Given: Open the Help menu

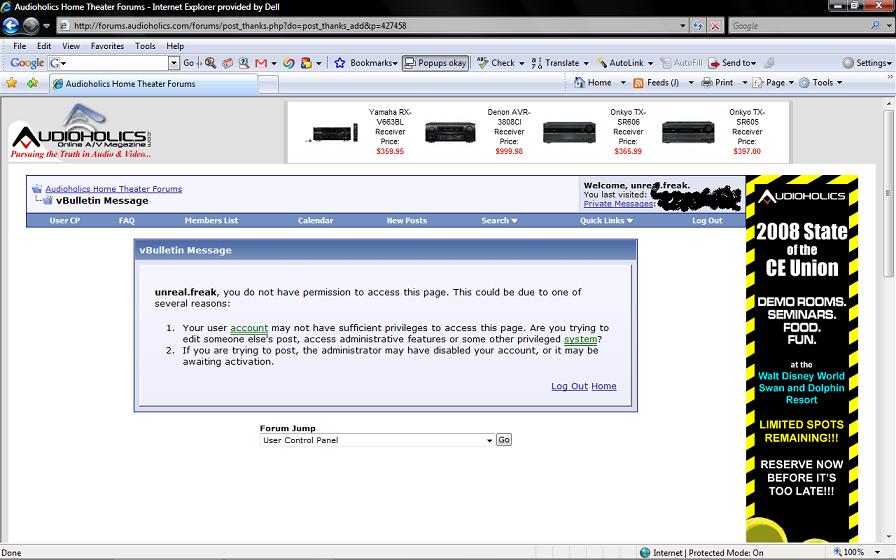Looking at the screenshot, I should (x=175, y=46).
